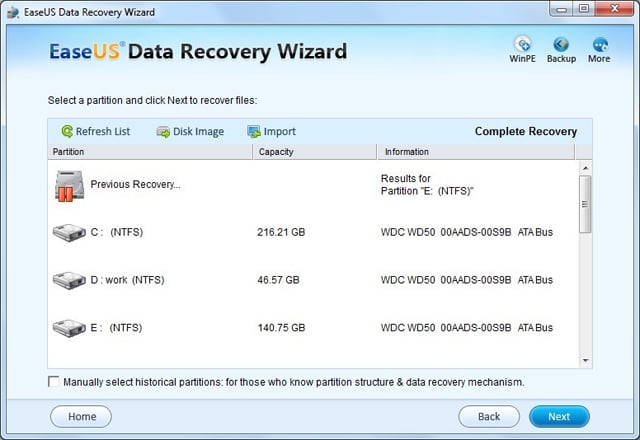640x440 pixels.
Task: Click WDC WD50 info in D: work row
Action: point(467,280)
